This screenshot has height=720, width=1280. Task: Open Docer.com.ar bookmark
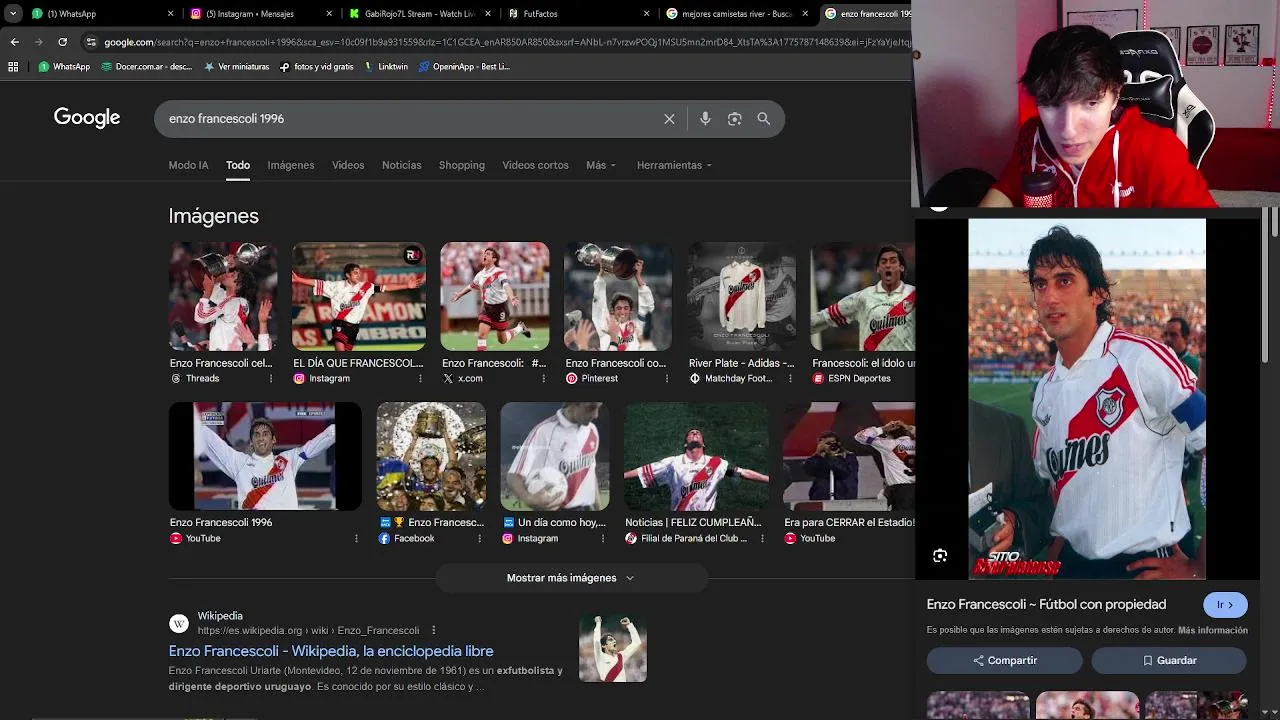pyautogui.click(x=146, y=67)
